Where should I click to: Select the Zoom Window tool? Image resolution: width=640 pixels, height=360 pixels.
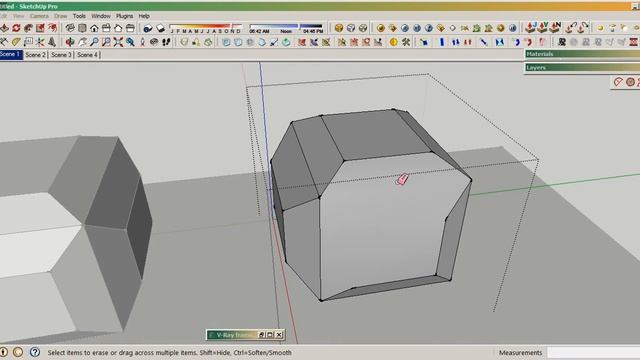(106, 42)
